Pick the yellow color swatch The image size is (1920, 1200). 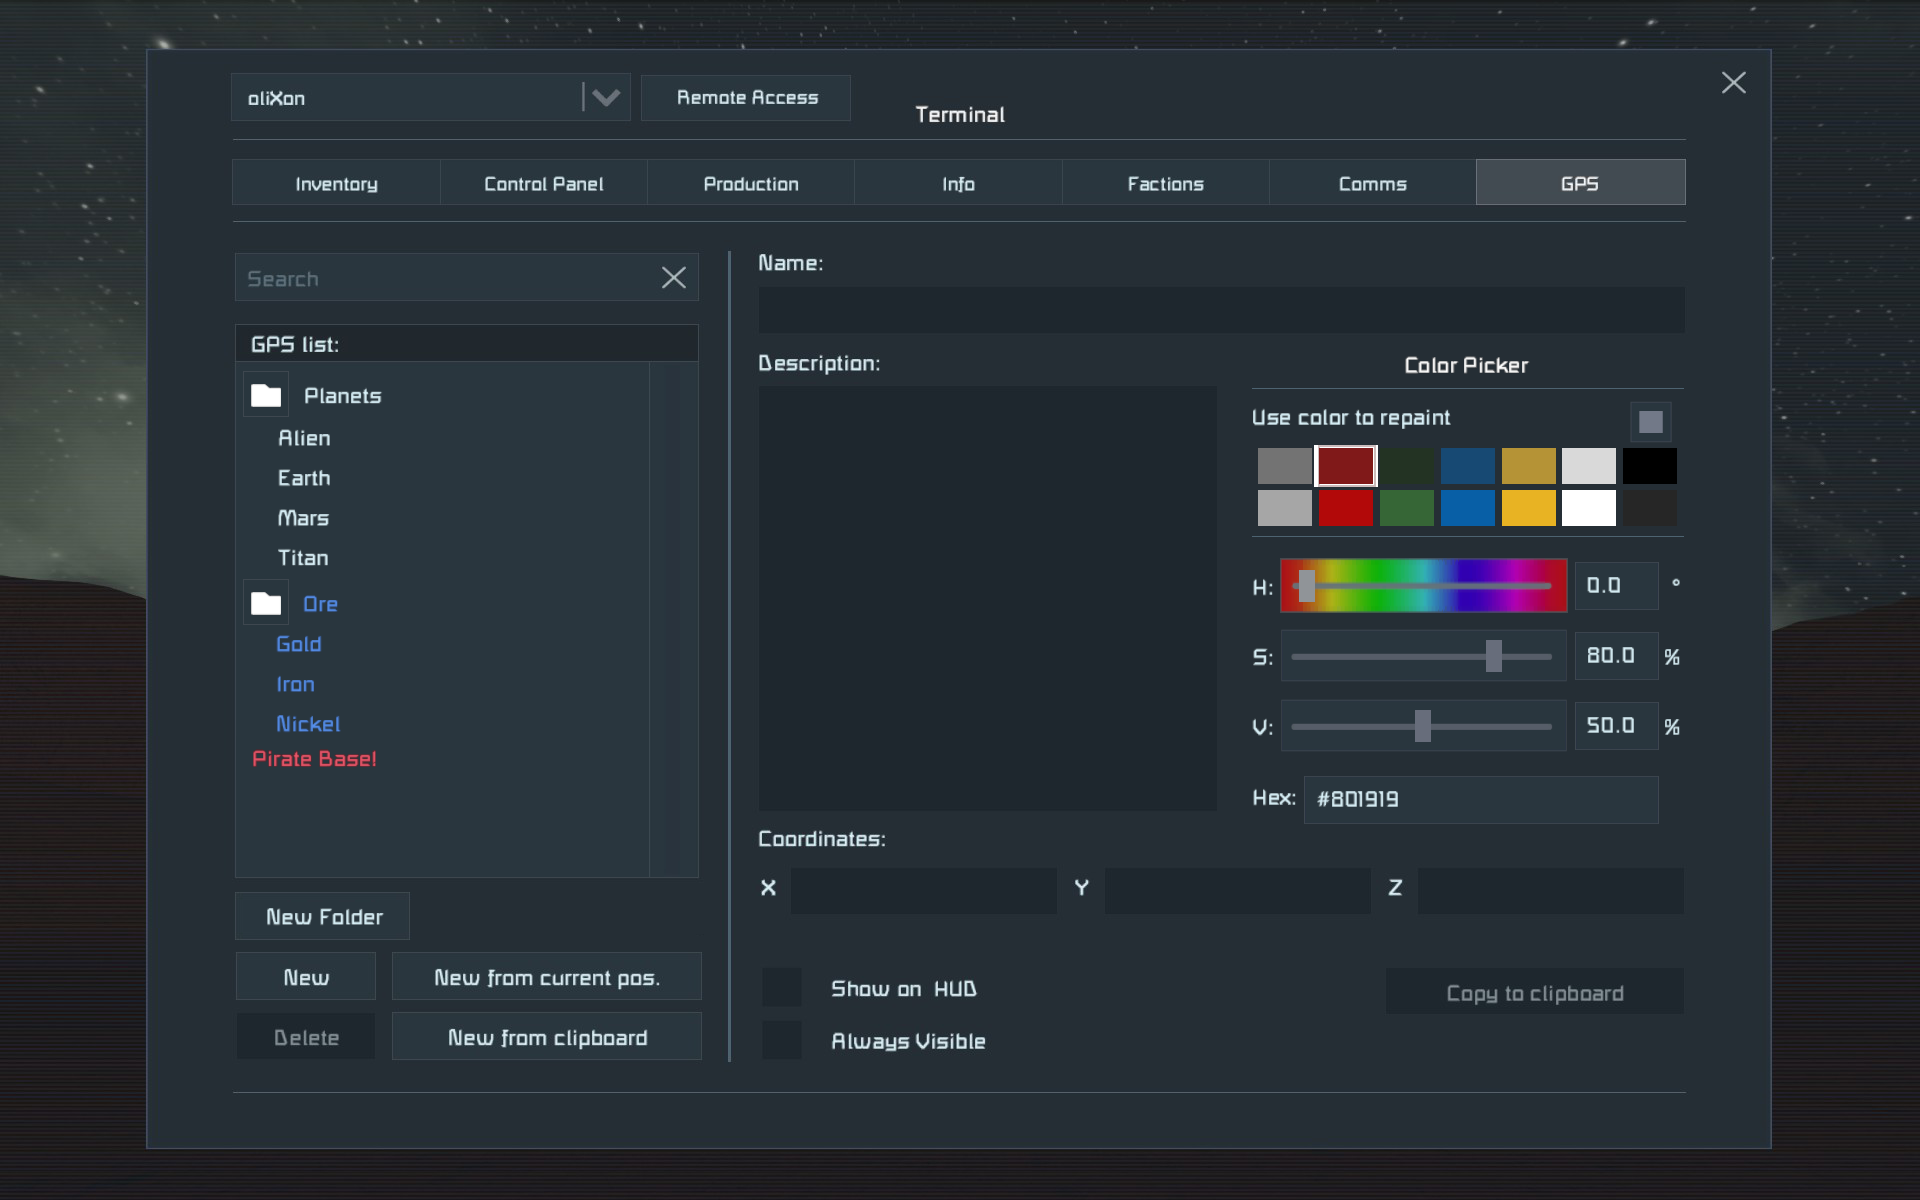click(x=1528, y=508)
